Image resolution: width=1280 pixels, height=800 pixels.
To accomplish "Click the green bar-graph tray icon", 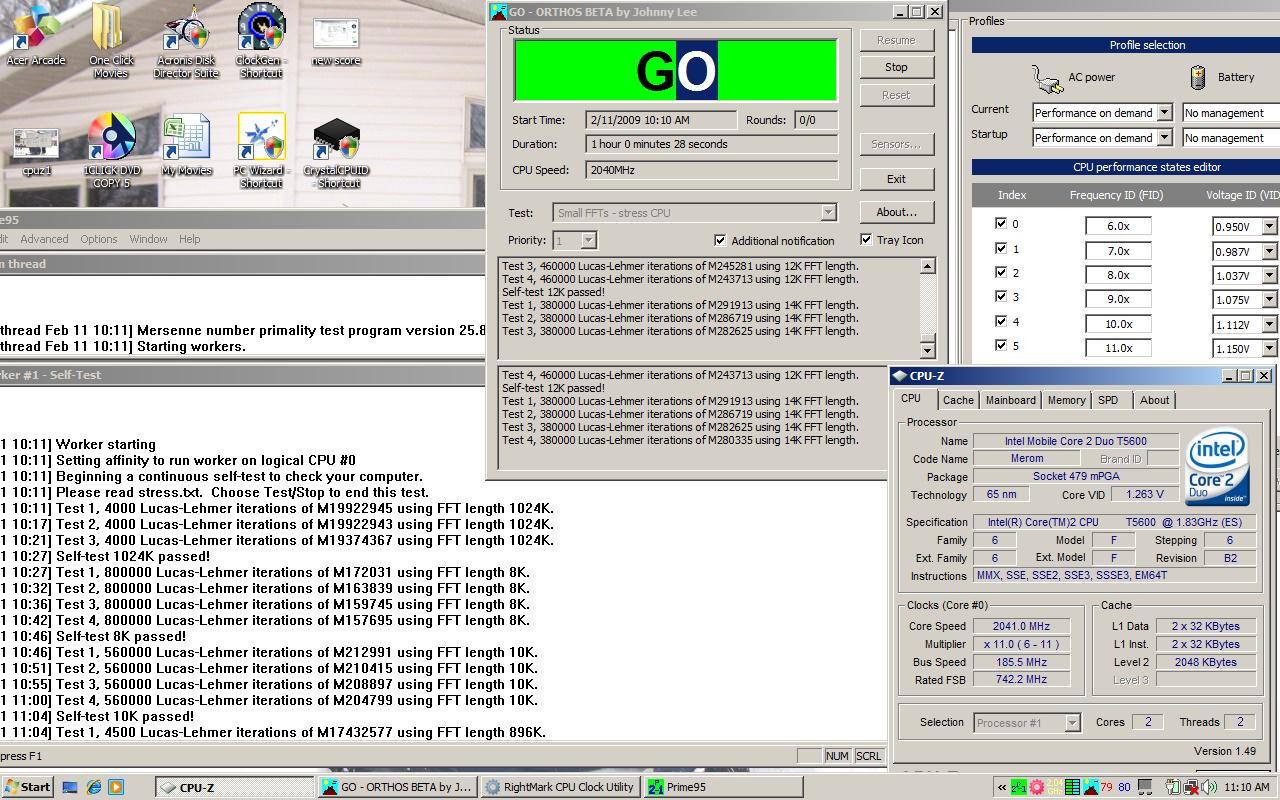I will (1073, 787).
